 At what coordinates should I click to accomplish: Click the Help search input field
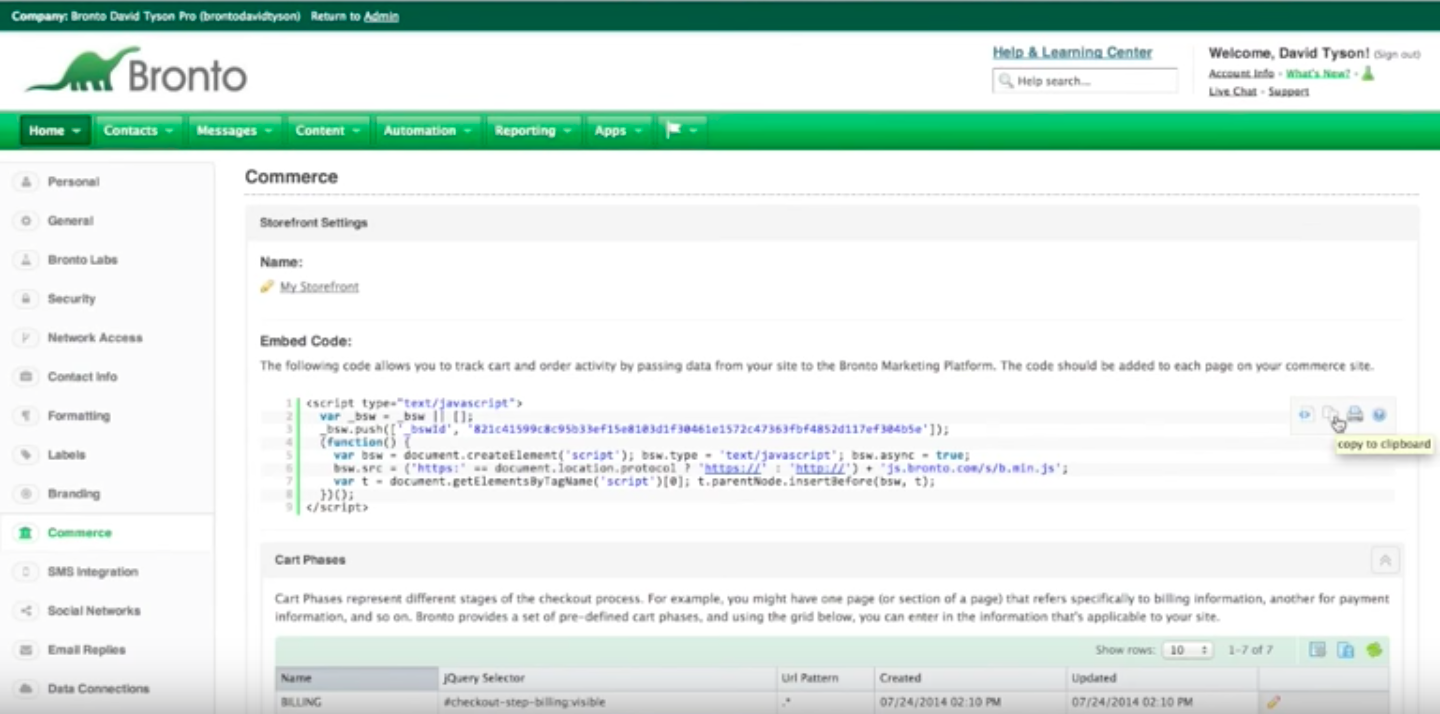(x=1085, y=81)
